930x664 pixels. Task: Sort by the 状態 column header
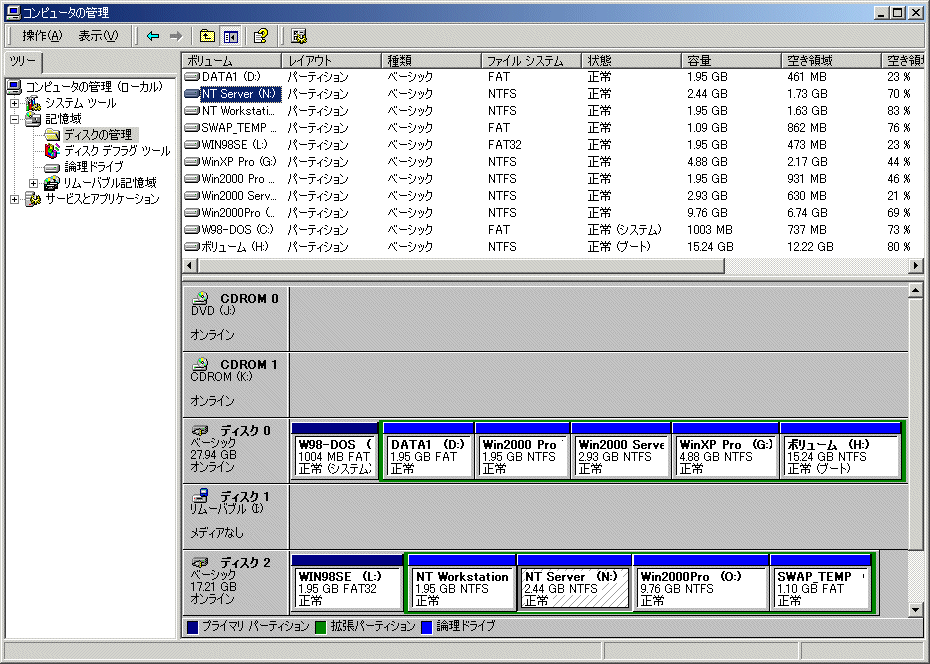[631, 60]
